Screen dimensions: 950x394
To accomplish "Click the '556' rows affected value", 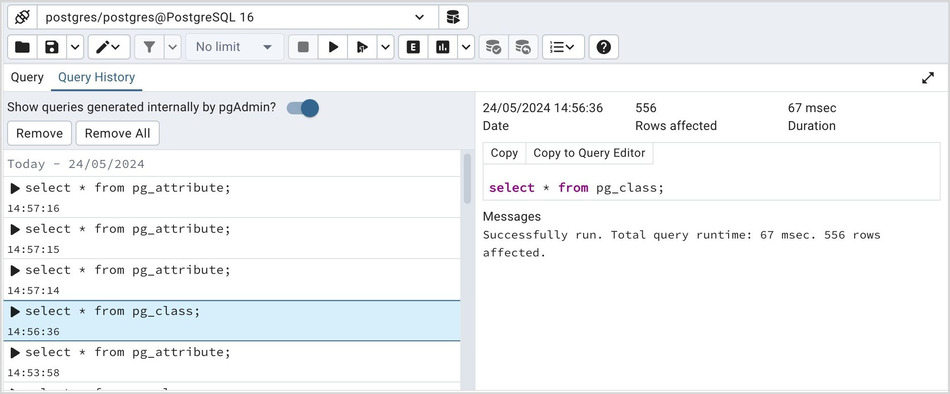I will coord(646,108).
